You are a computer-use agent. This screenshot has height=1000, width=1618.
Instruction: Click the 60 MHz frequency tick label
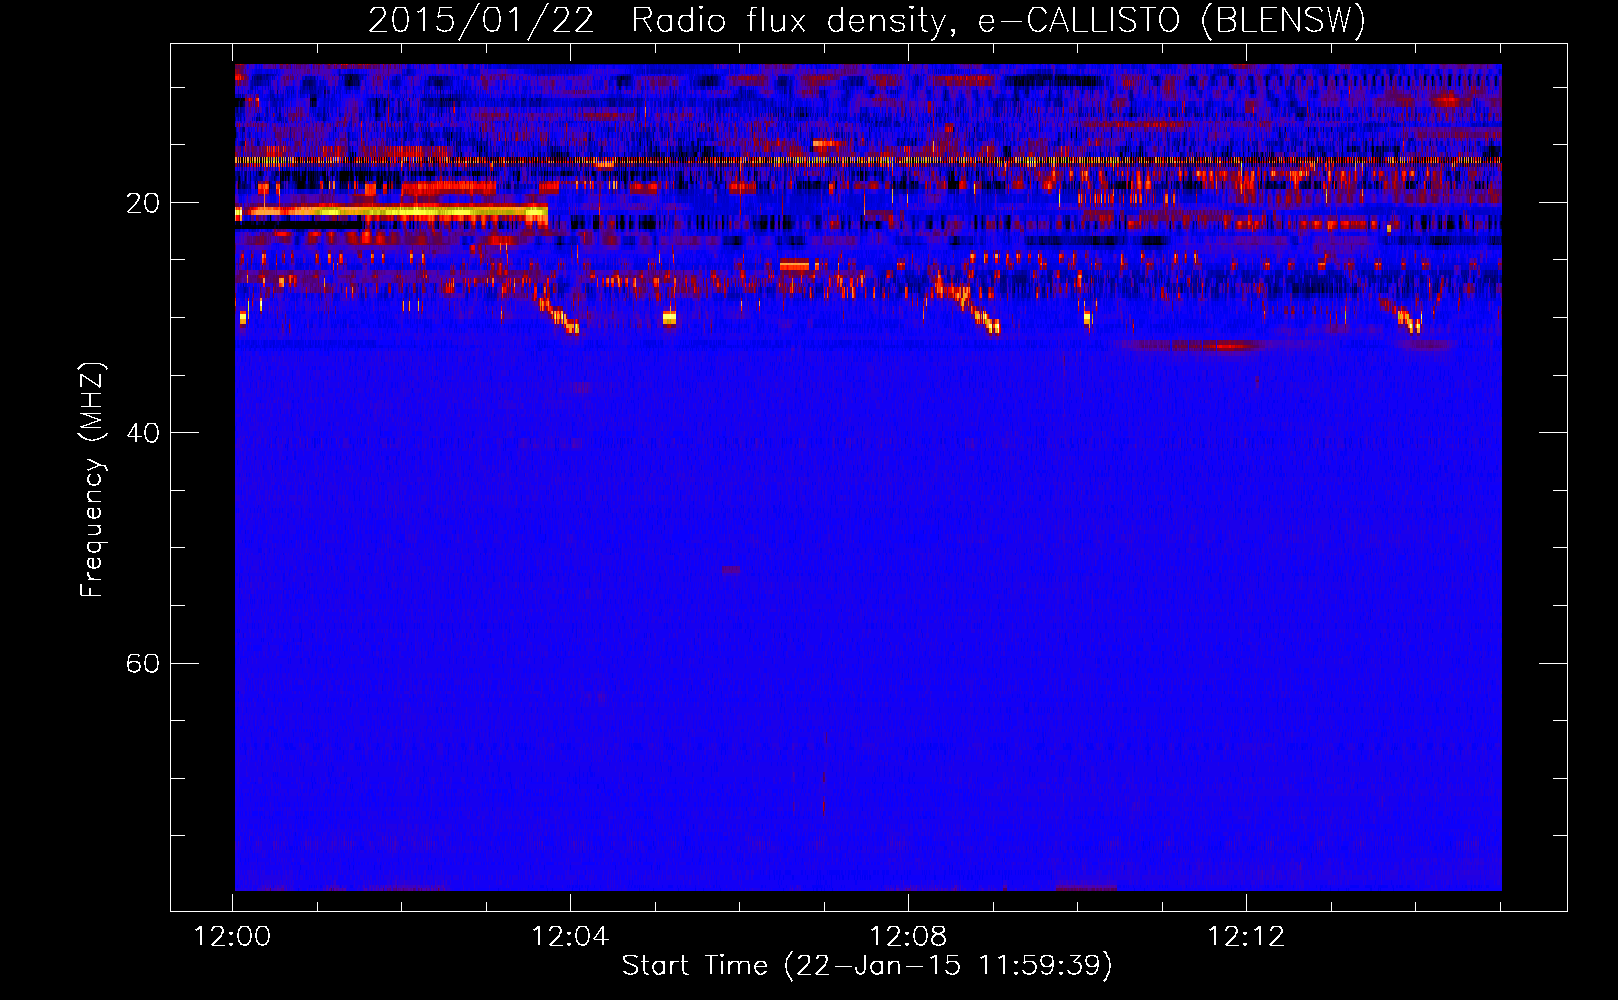coord(143,663)
